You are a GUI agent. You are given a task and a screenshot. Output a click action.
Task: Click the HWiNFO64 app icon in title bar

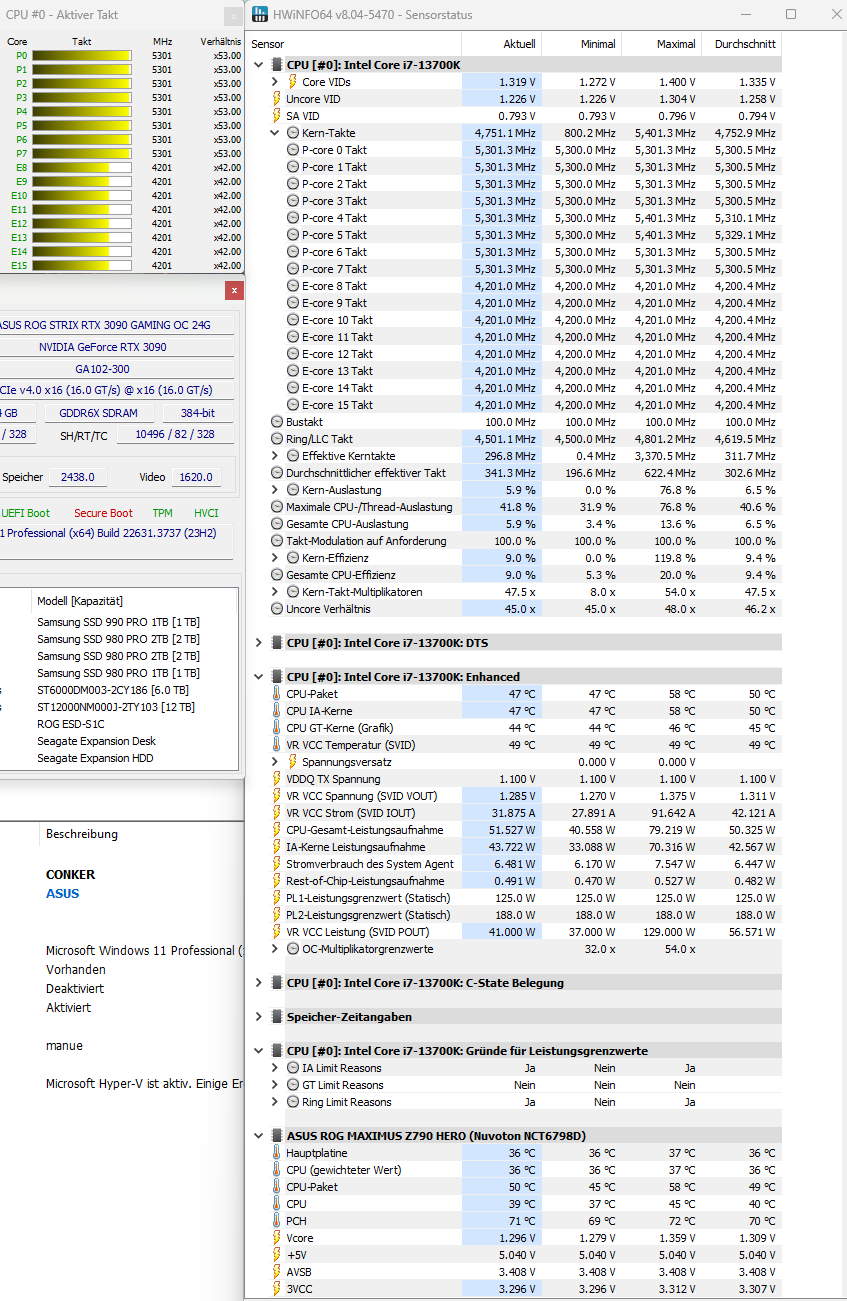pyautogui.click(x=260, y=15)
